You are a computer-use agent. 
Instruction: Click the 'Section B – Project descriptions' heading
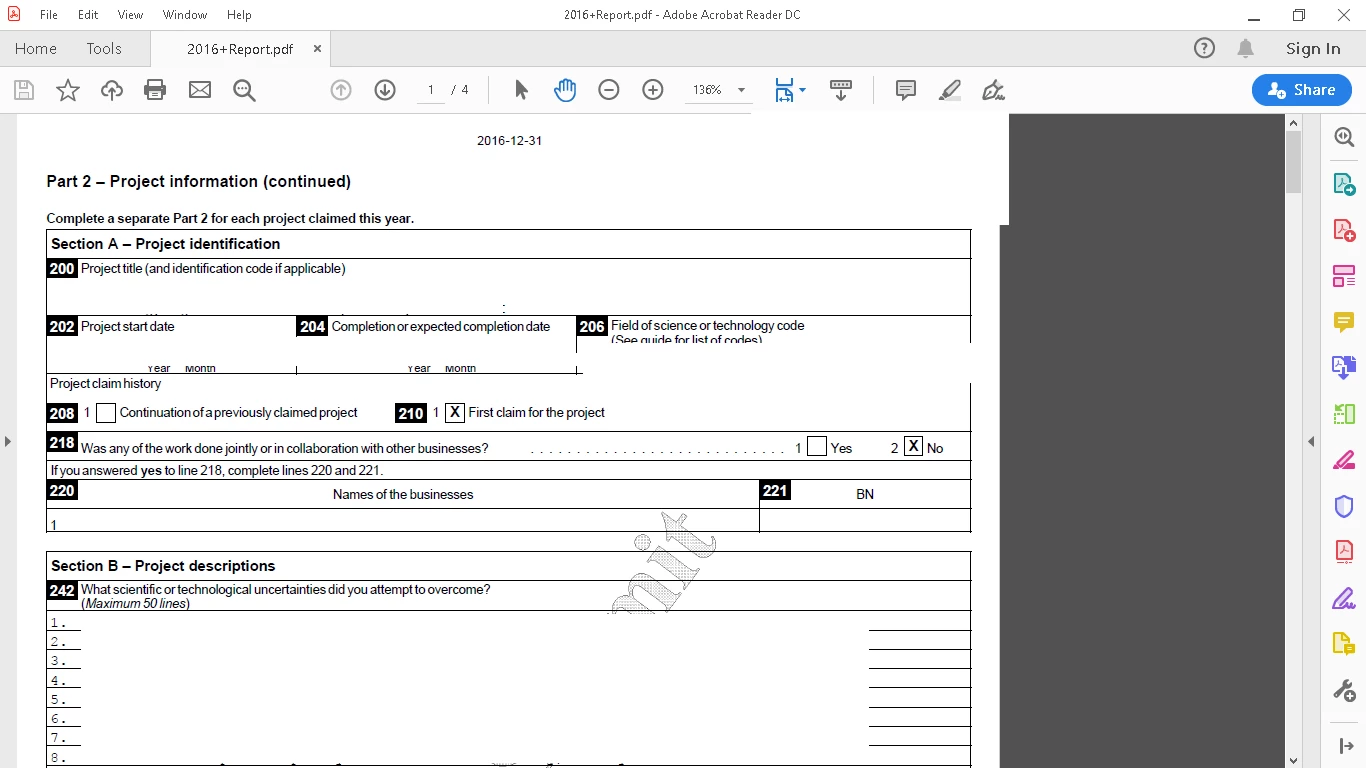[x=163, y=566]
